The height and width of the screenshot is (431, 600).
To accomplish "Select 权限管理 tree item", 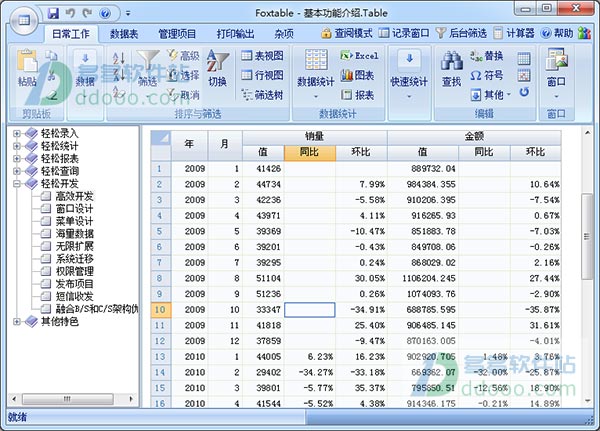I will click(x=74, y=271).
